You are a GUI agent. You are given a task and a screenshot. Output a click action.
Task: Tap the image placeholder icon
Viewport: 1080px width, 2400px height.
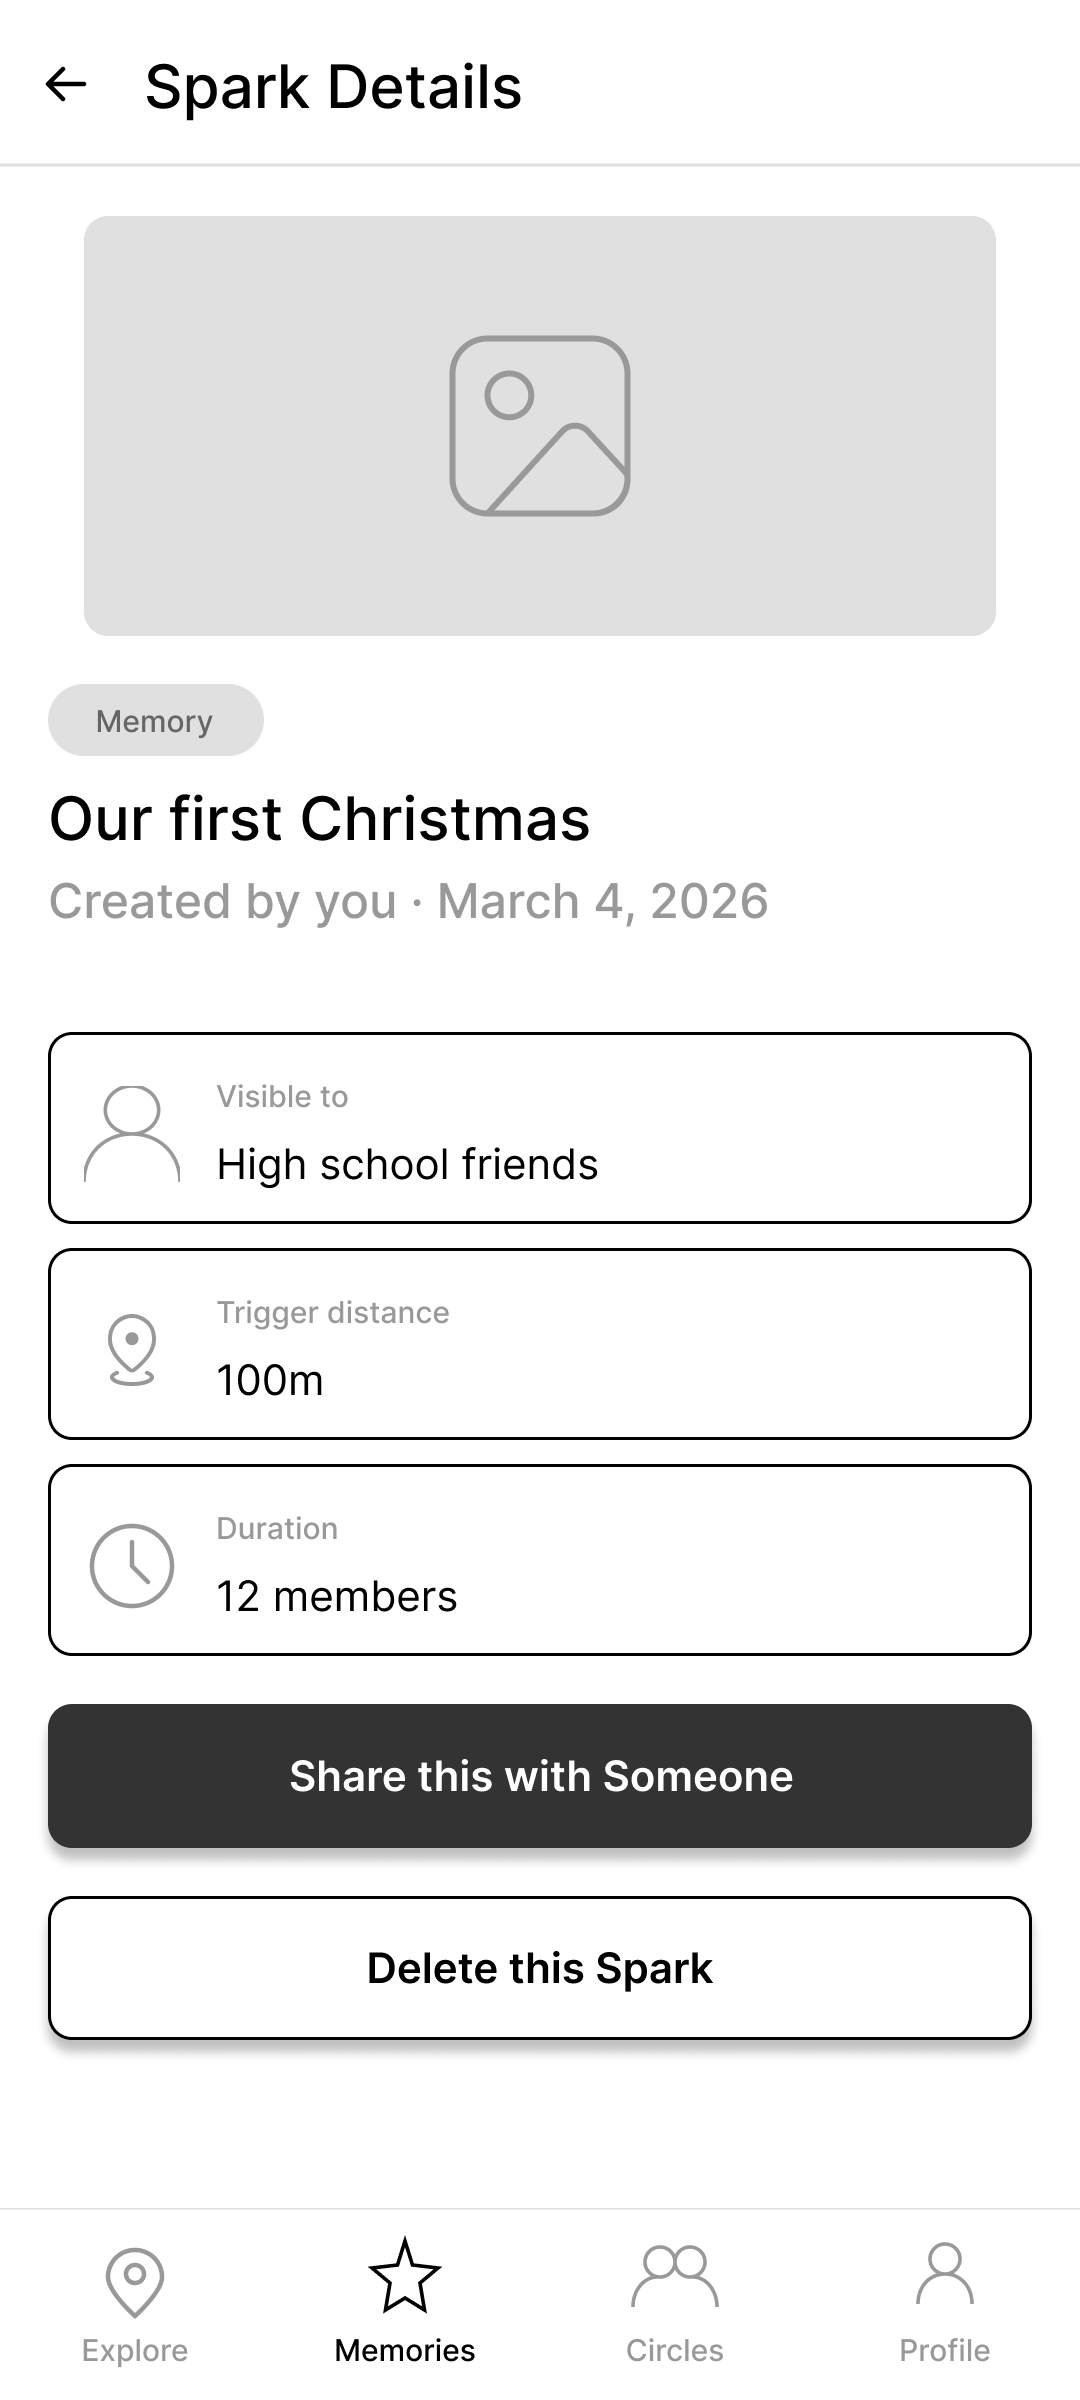pyautogui.click(x=540, y=426)
